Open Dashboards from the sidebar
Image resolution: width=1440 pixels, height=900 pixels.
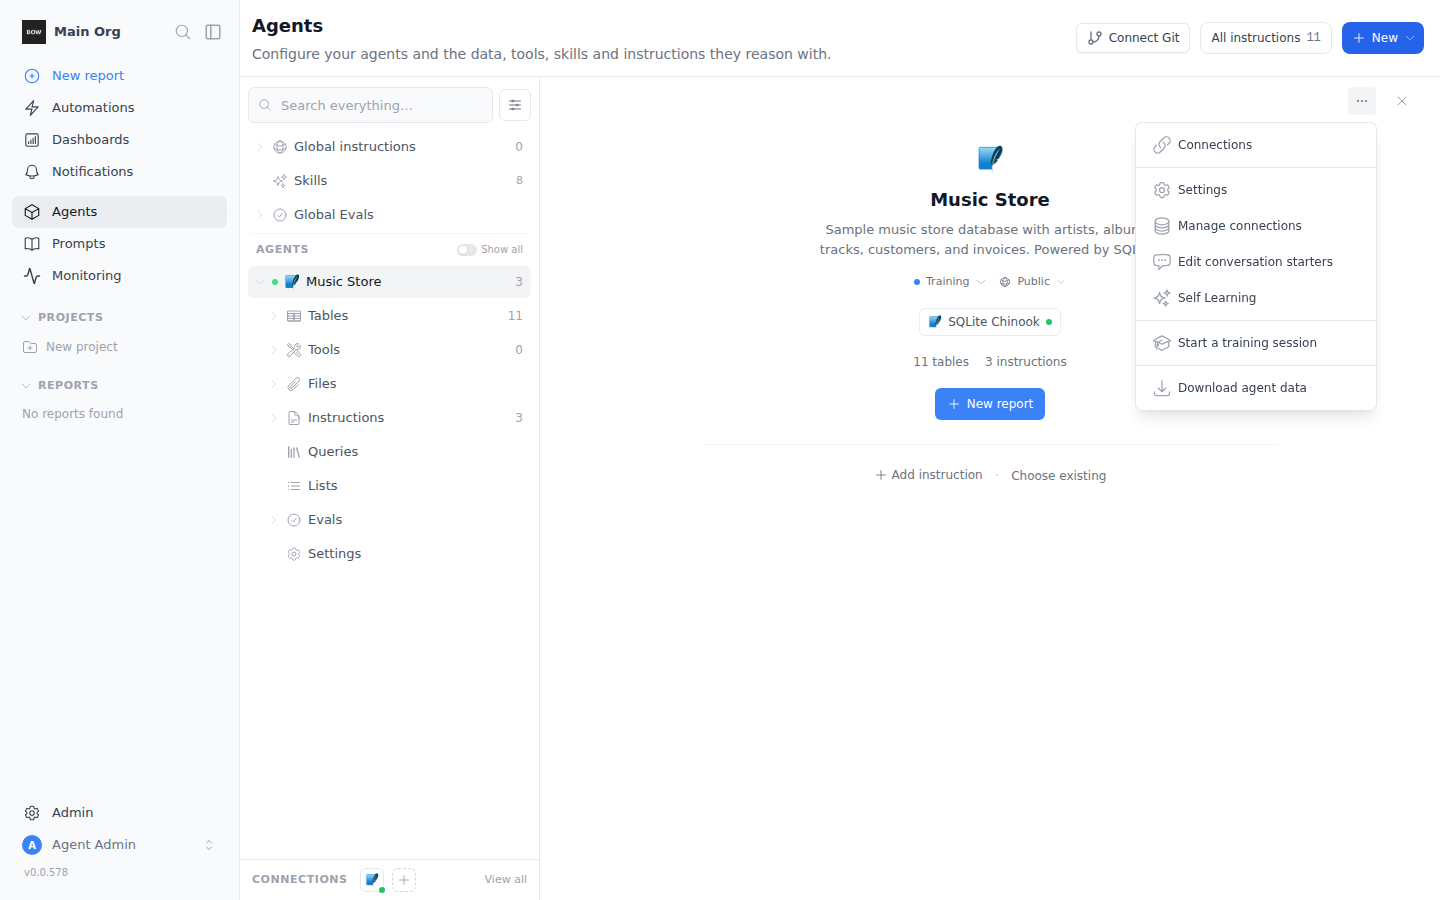pos(120,140)
